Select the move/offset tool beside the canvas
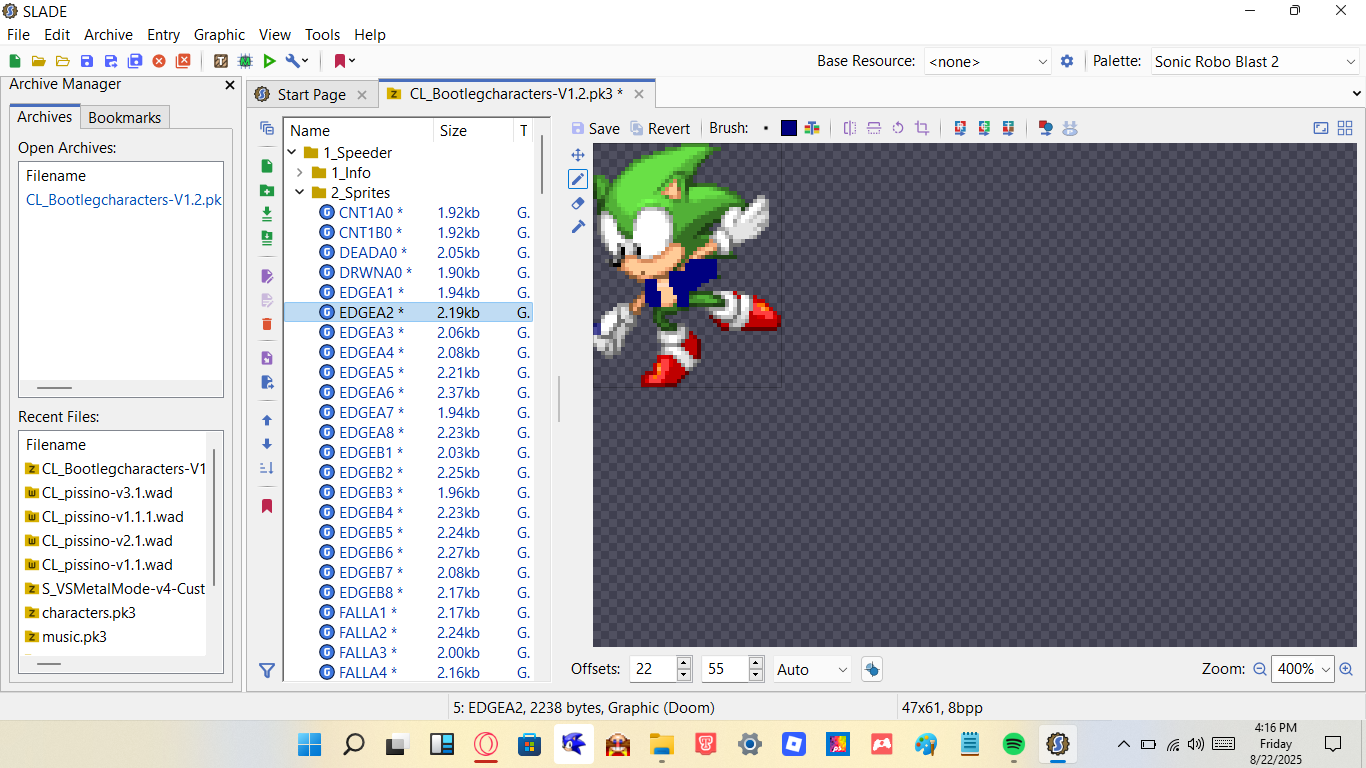 [578, 155]
